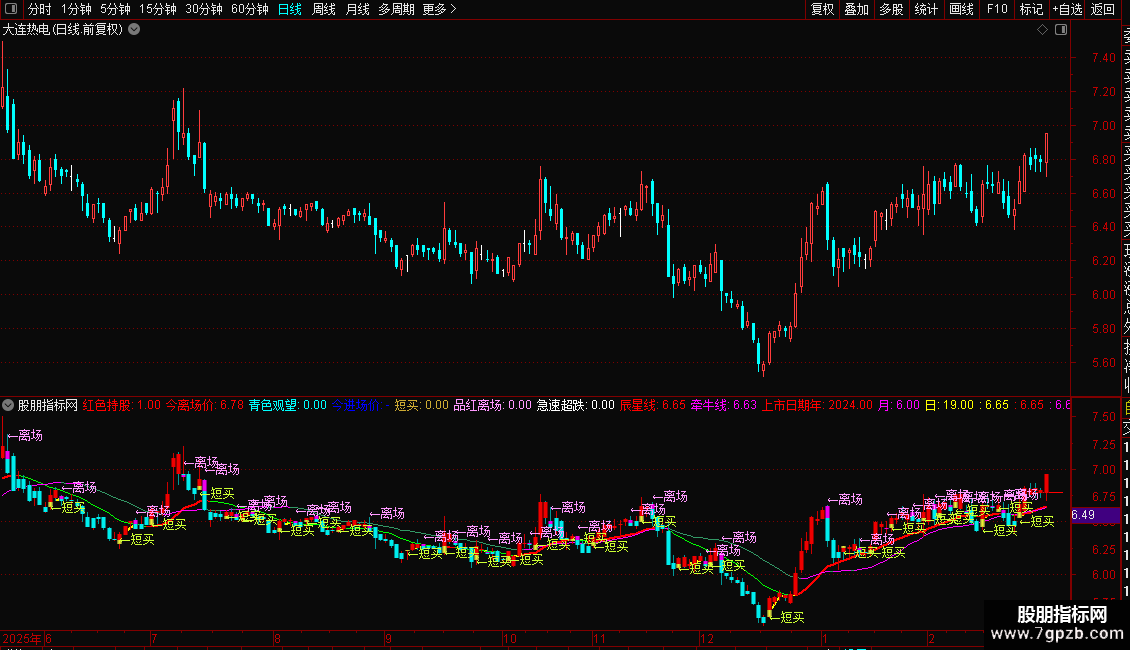Select the 60分钟 period tab

pyautogui.click(x=250, y=9)
